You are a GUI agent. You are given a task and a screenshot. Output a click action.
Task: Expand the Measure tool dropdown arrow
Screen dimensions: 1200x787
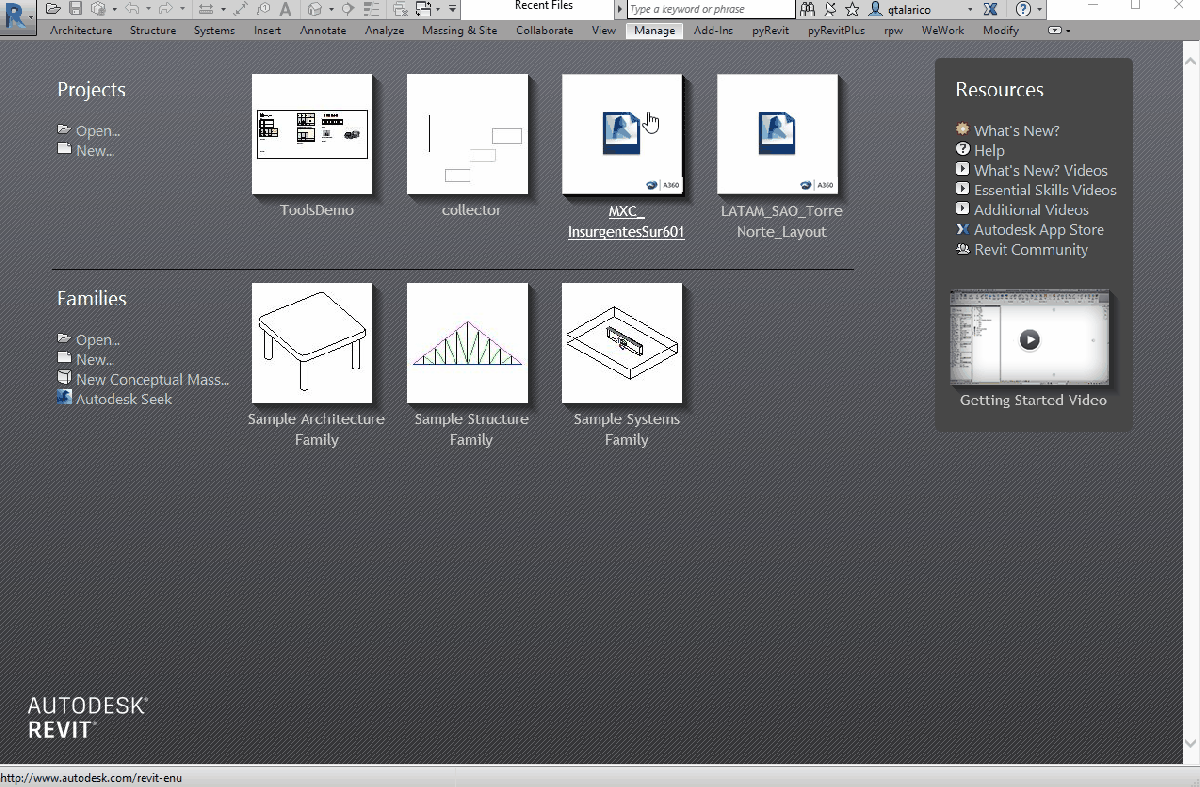point(223,9)
